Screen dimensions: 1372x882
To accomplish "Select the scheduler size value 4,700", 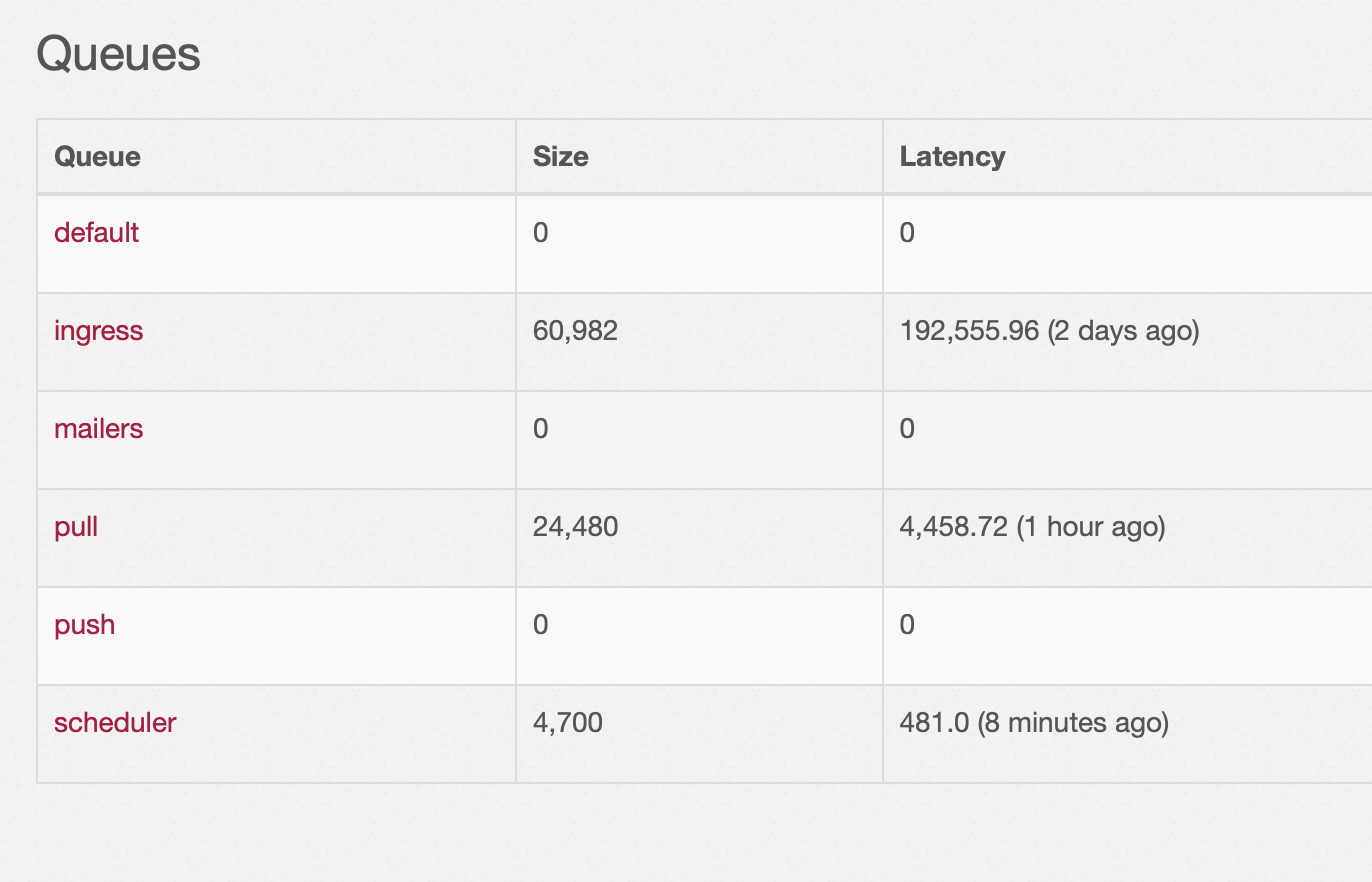I will click(x=568, y=723).
